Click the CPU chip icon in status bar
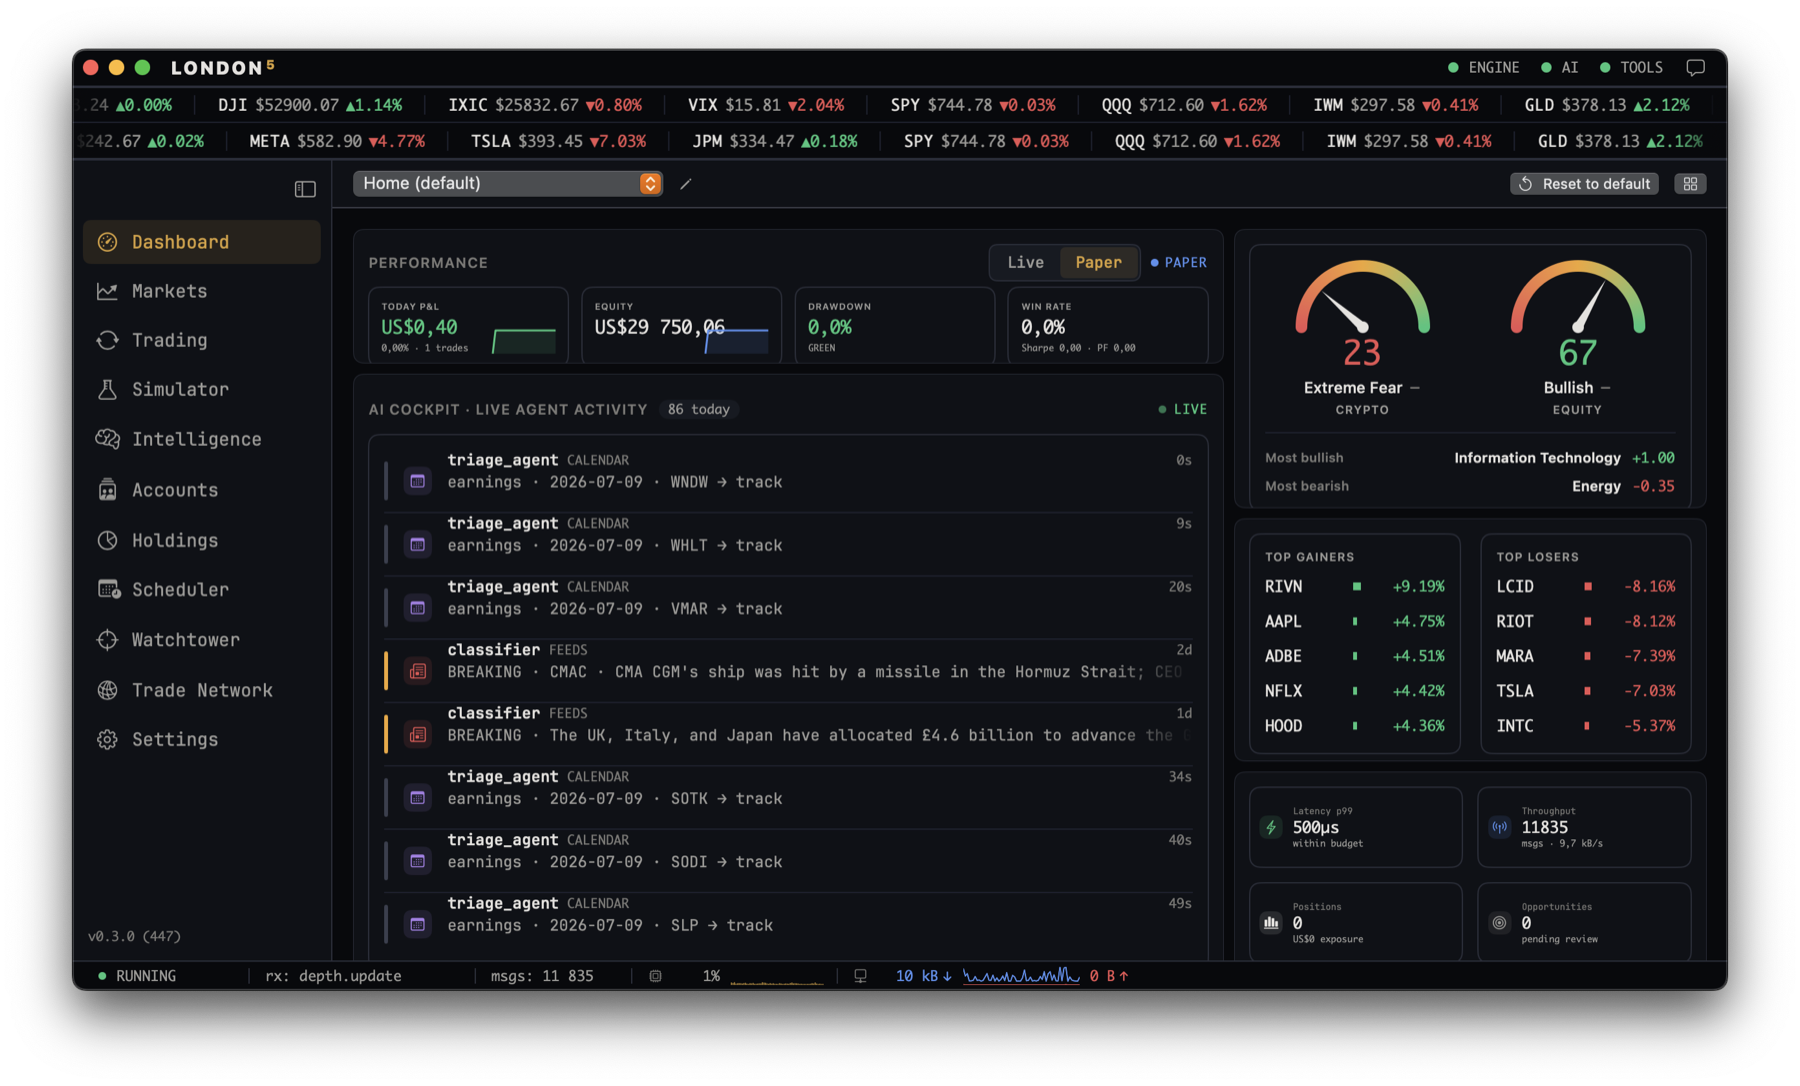Screen dimensions: 1800x1086 coord(655,976)
